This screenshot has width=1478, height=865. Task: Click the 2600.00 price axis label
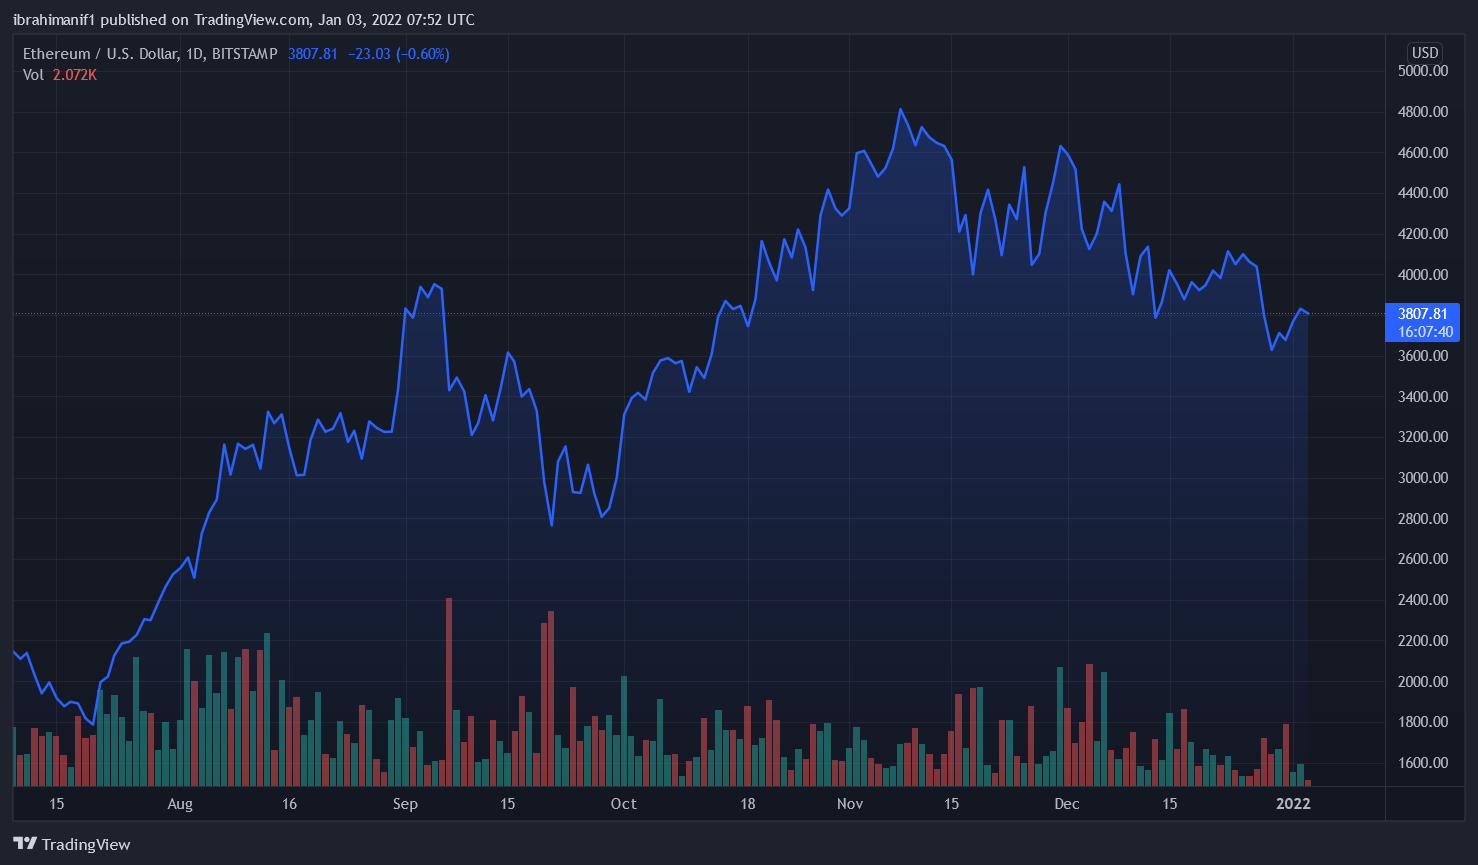tap(1423, 559)
